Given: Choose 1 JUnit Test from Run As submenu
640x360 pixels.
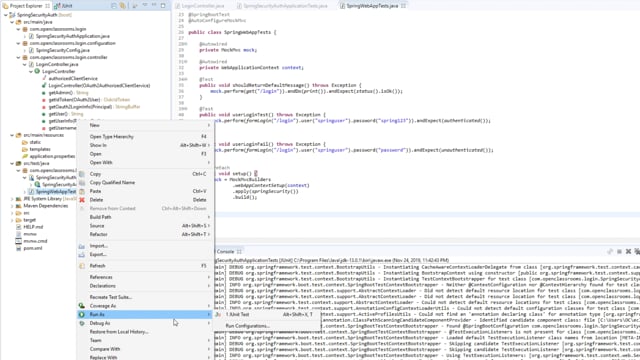Looking at the screenshot, I should point(267,315).
